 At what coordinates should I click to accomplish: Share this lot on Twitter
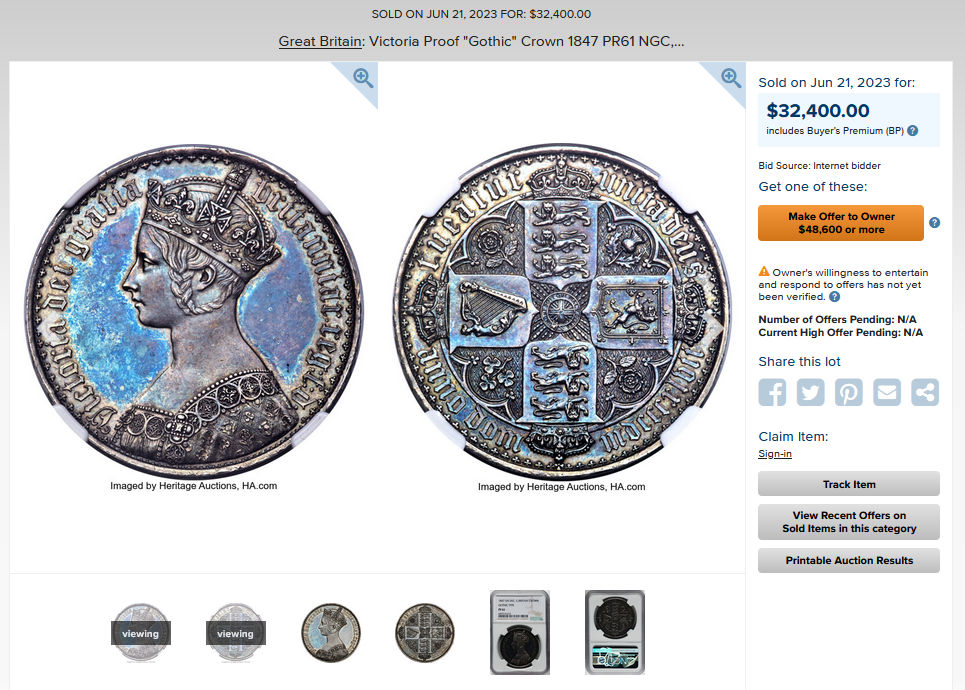[x=811, y=392]
